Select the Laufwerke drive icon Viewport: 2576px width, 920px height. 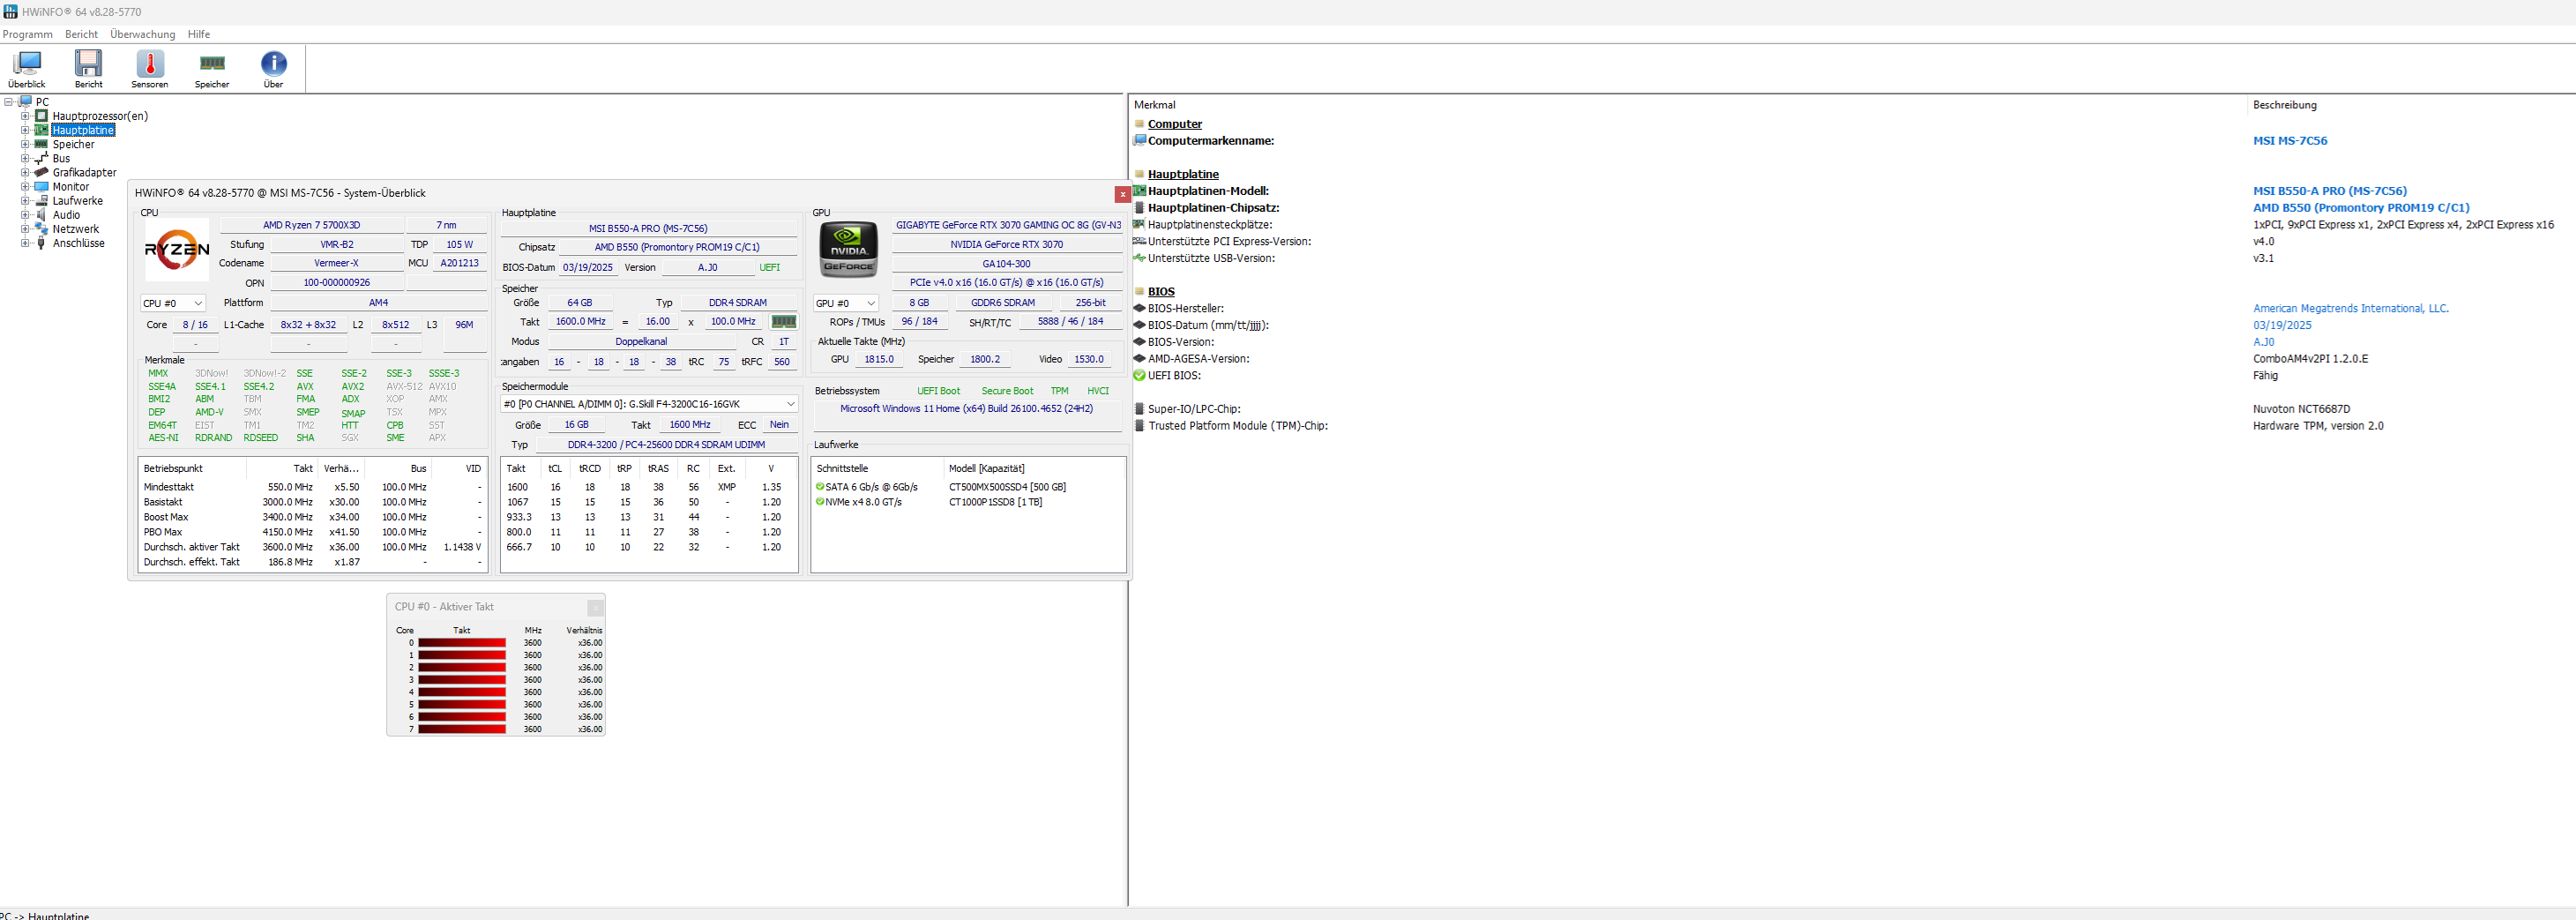[x=41, y=200]
